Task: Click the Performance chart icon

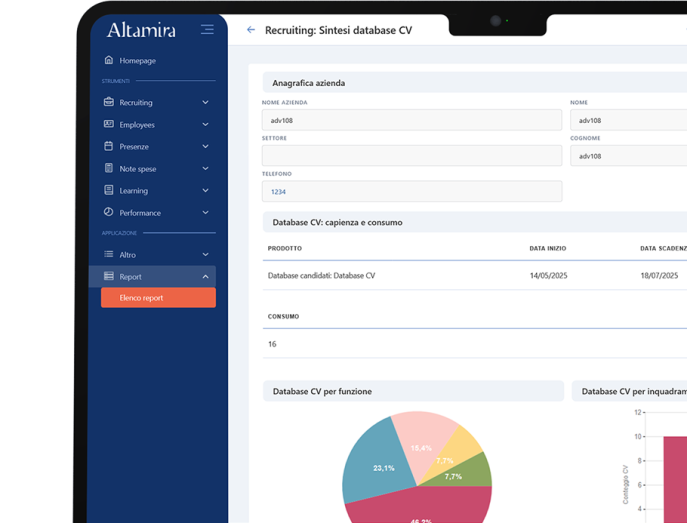Action: [x=109, y=212]
